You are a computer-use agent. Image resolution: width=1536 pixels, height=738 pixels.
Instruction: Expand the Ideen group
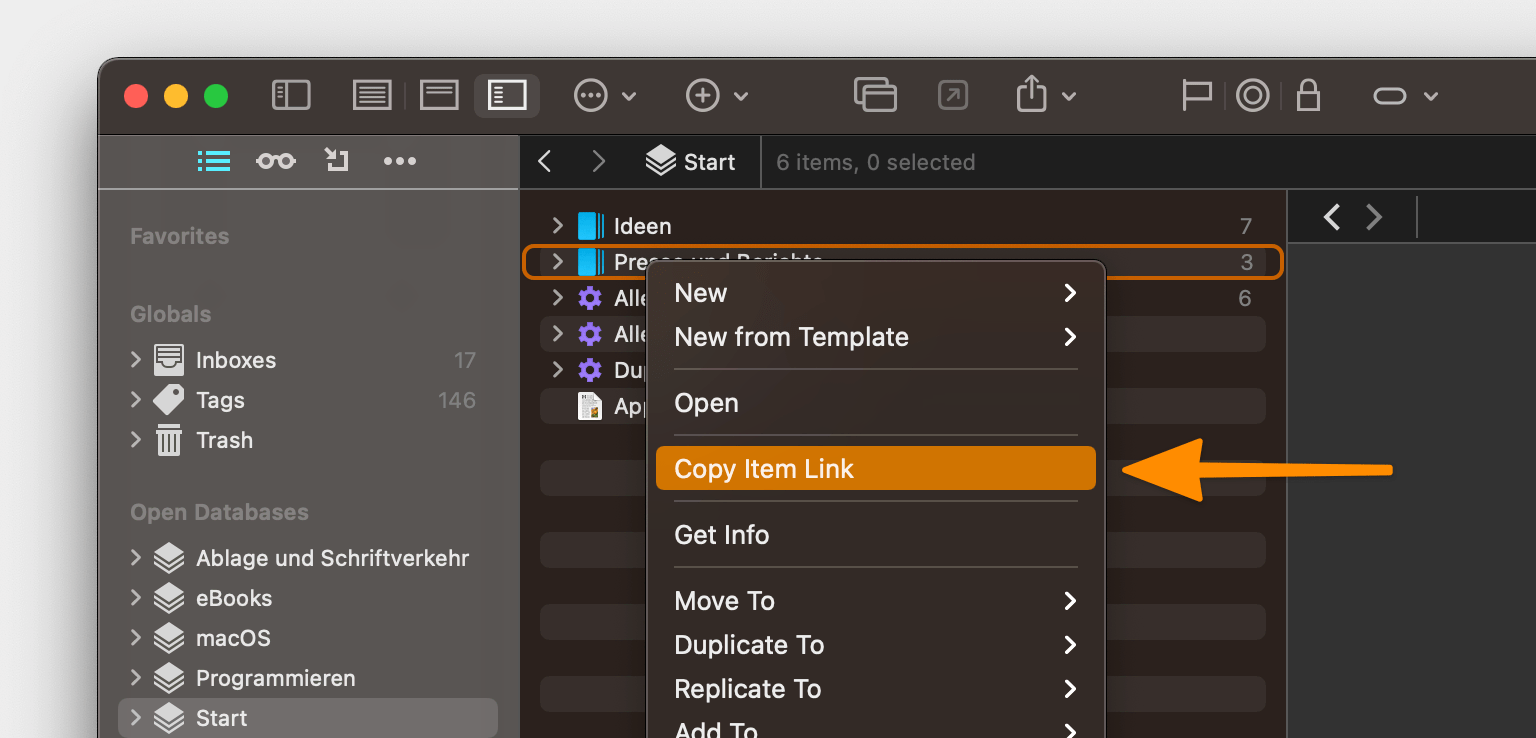coord(558,225)
